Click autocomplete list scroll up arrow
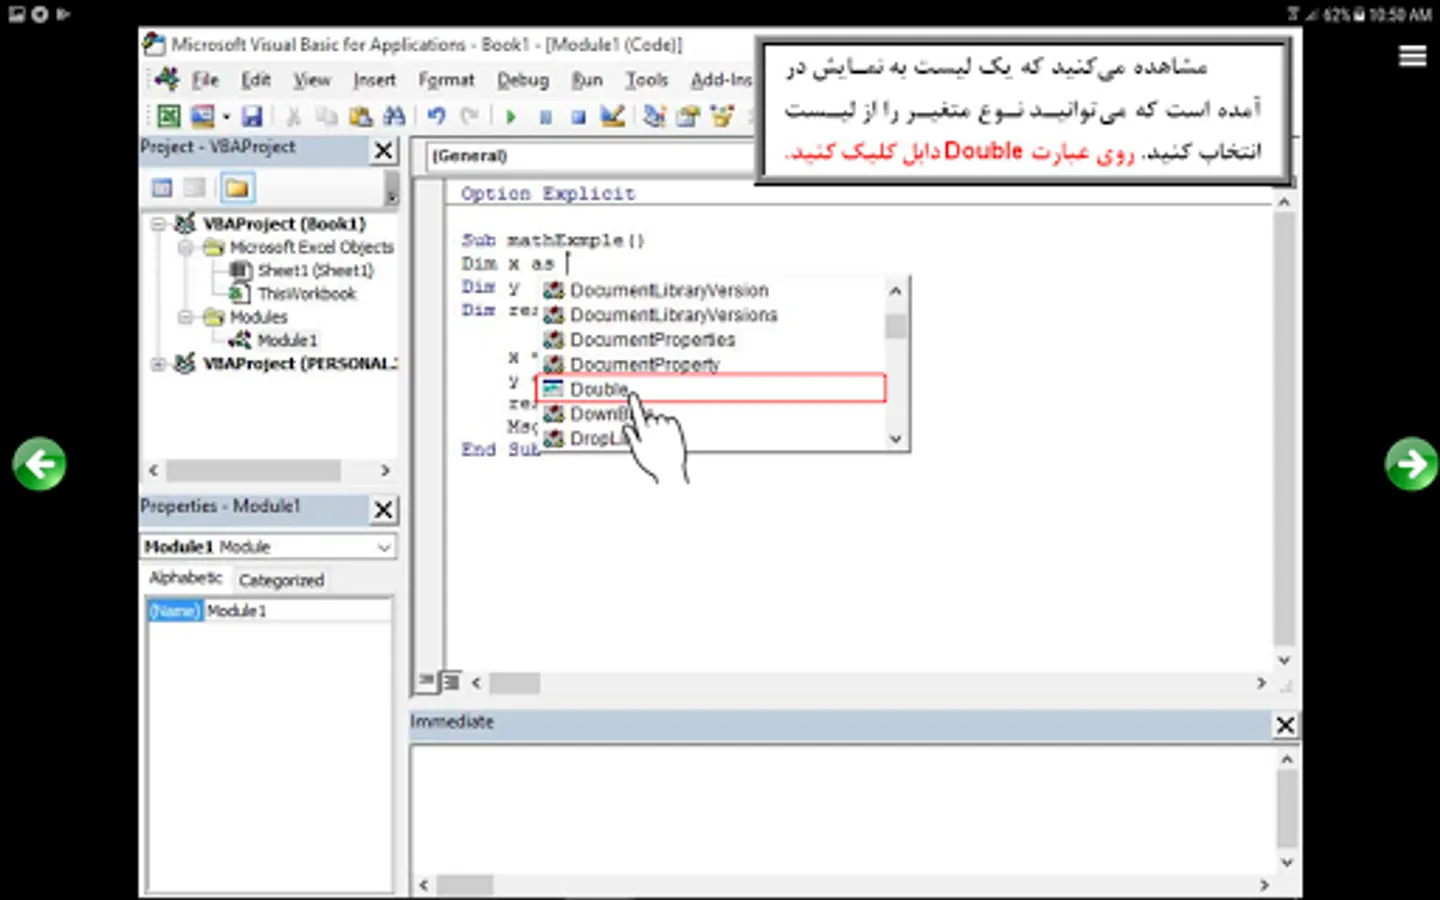Screen dimensions: 1440x900 (x=896, y=291)
